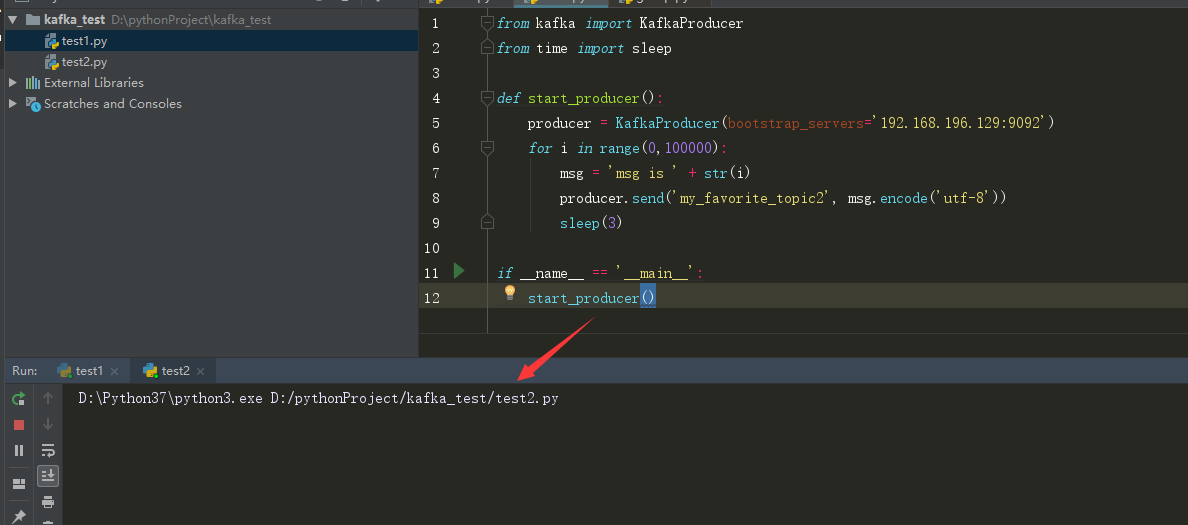This screenshot has width=1188, height=525.
Task: Click the Scratches and Consoles icon
Action: coord(33,104)
